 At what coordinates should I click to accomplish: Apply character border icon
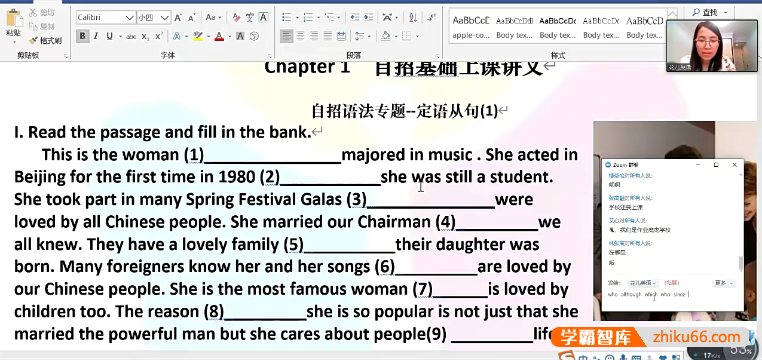(x=263, y=18)
